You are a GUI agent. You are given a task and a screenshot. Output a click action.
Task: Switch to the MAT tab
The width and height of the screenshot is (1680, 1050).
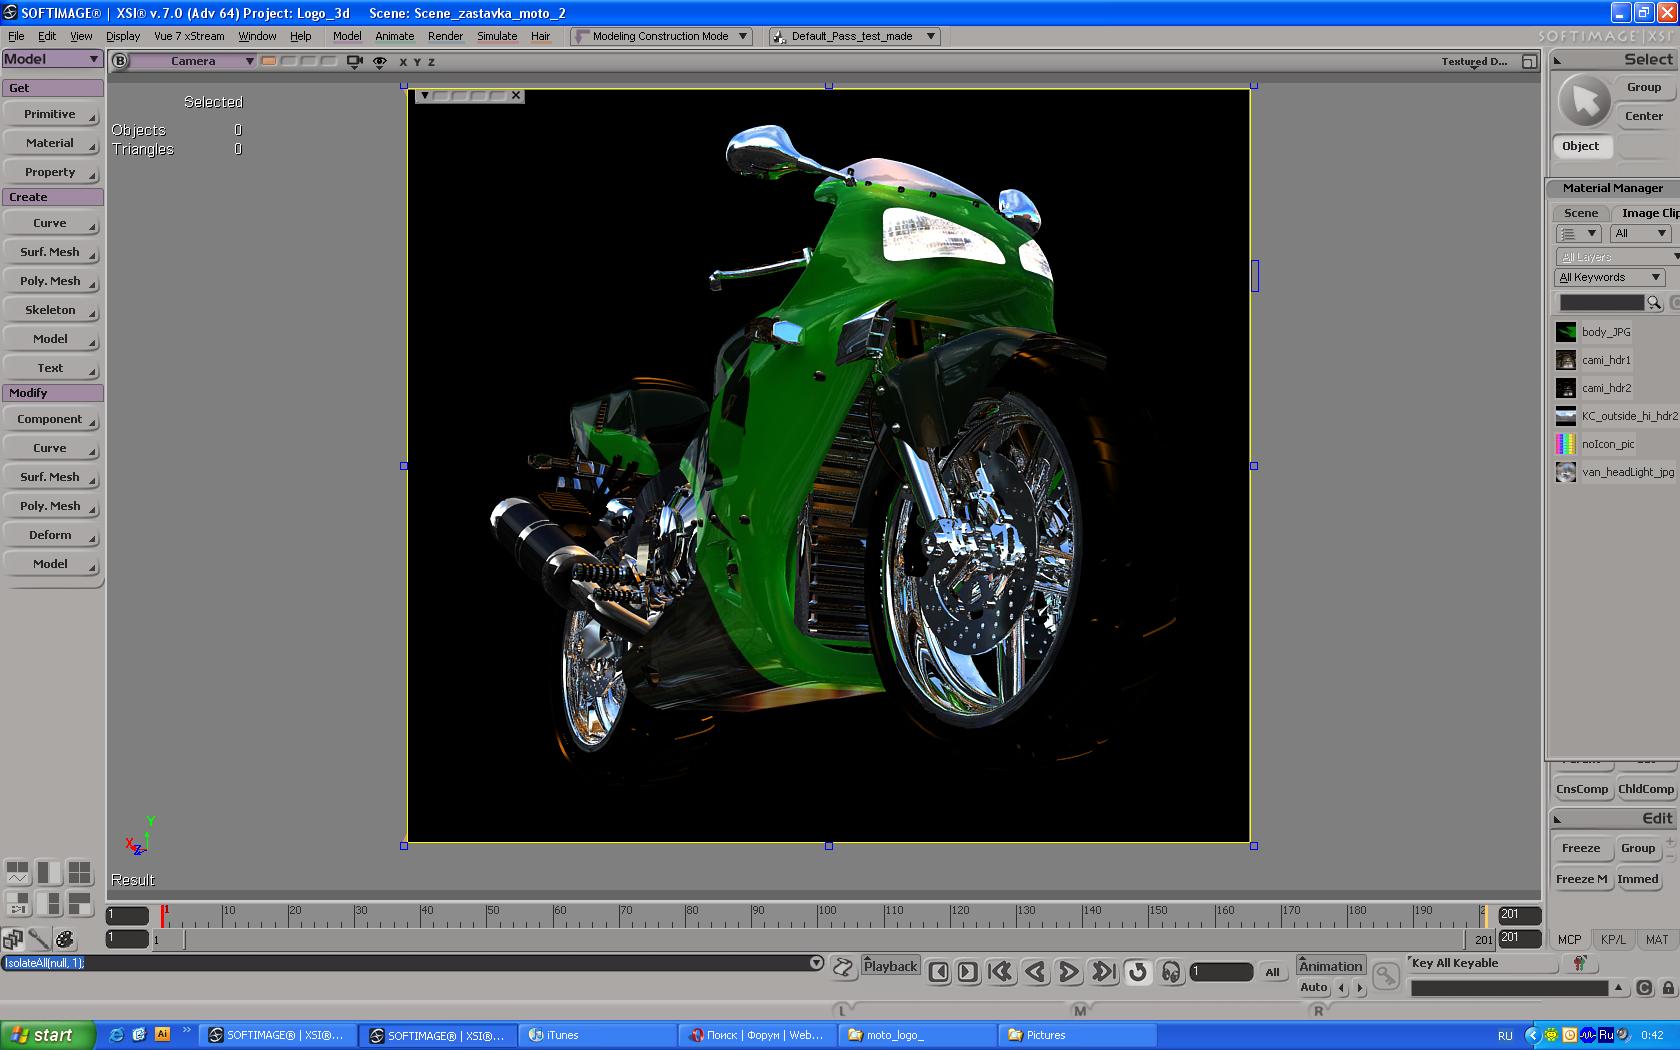[1657, 939]
